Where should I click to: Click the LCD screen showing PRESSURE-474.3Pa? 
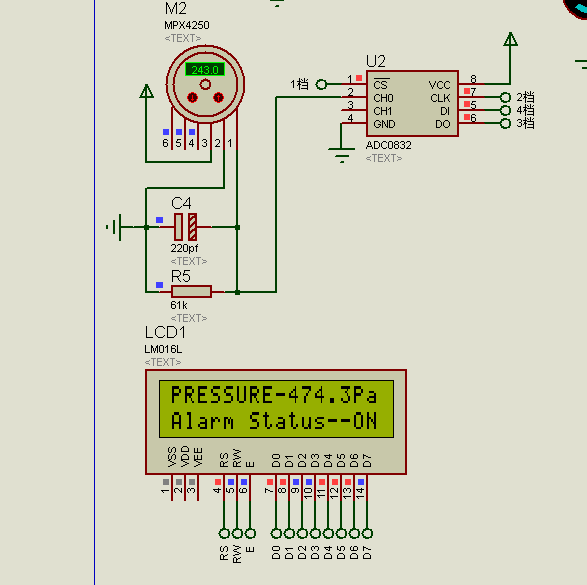[x=276, y=409]
